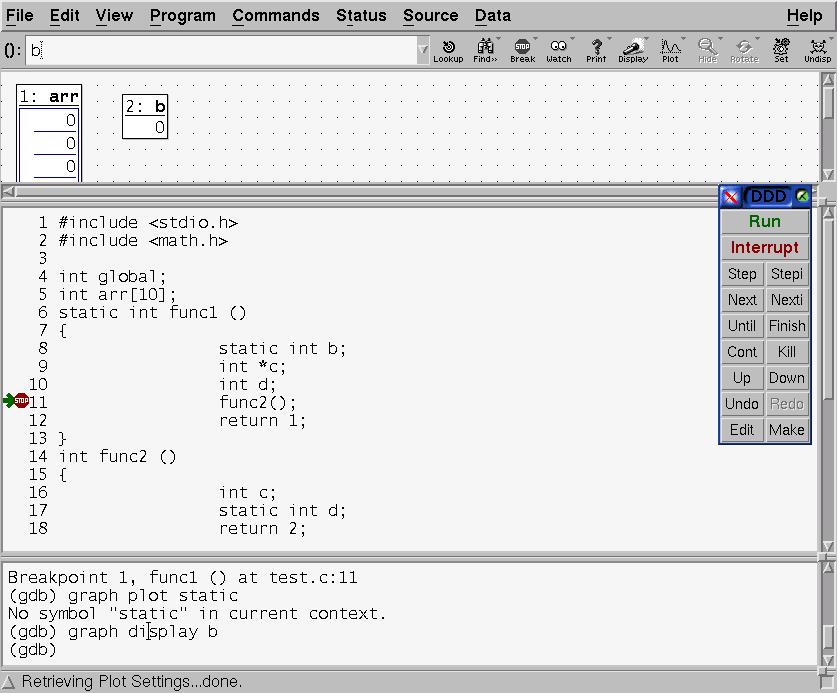Close the DDD command tool panel
This screenshot has height=693, width=837.
(730, 197)
